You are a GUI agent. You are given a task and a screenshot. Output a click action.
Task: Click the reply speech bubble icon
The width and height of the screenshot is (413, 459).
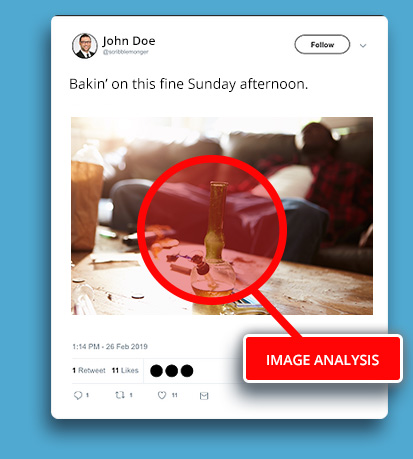pos(78,395)
